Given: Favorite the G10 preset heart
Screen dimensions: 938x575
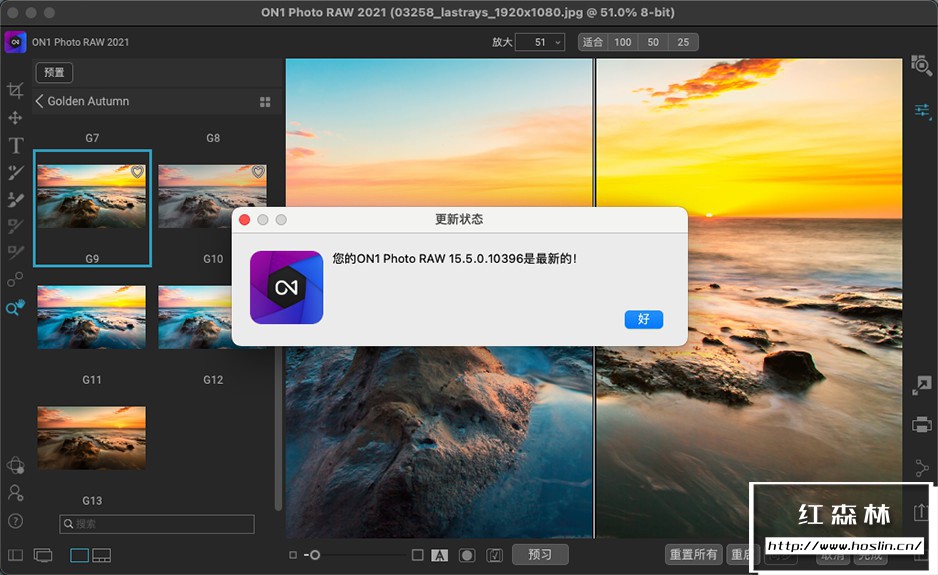Looking at the screenshot, I should 258,172.
